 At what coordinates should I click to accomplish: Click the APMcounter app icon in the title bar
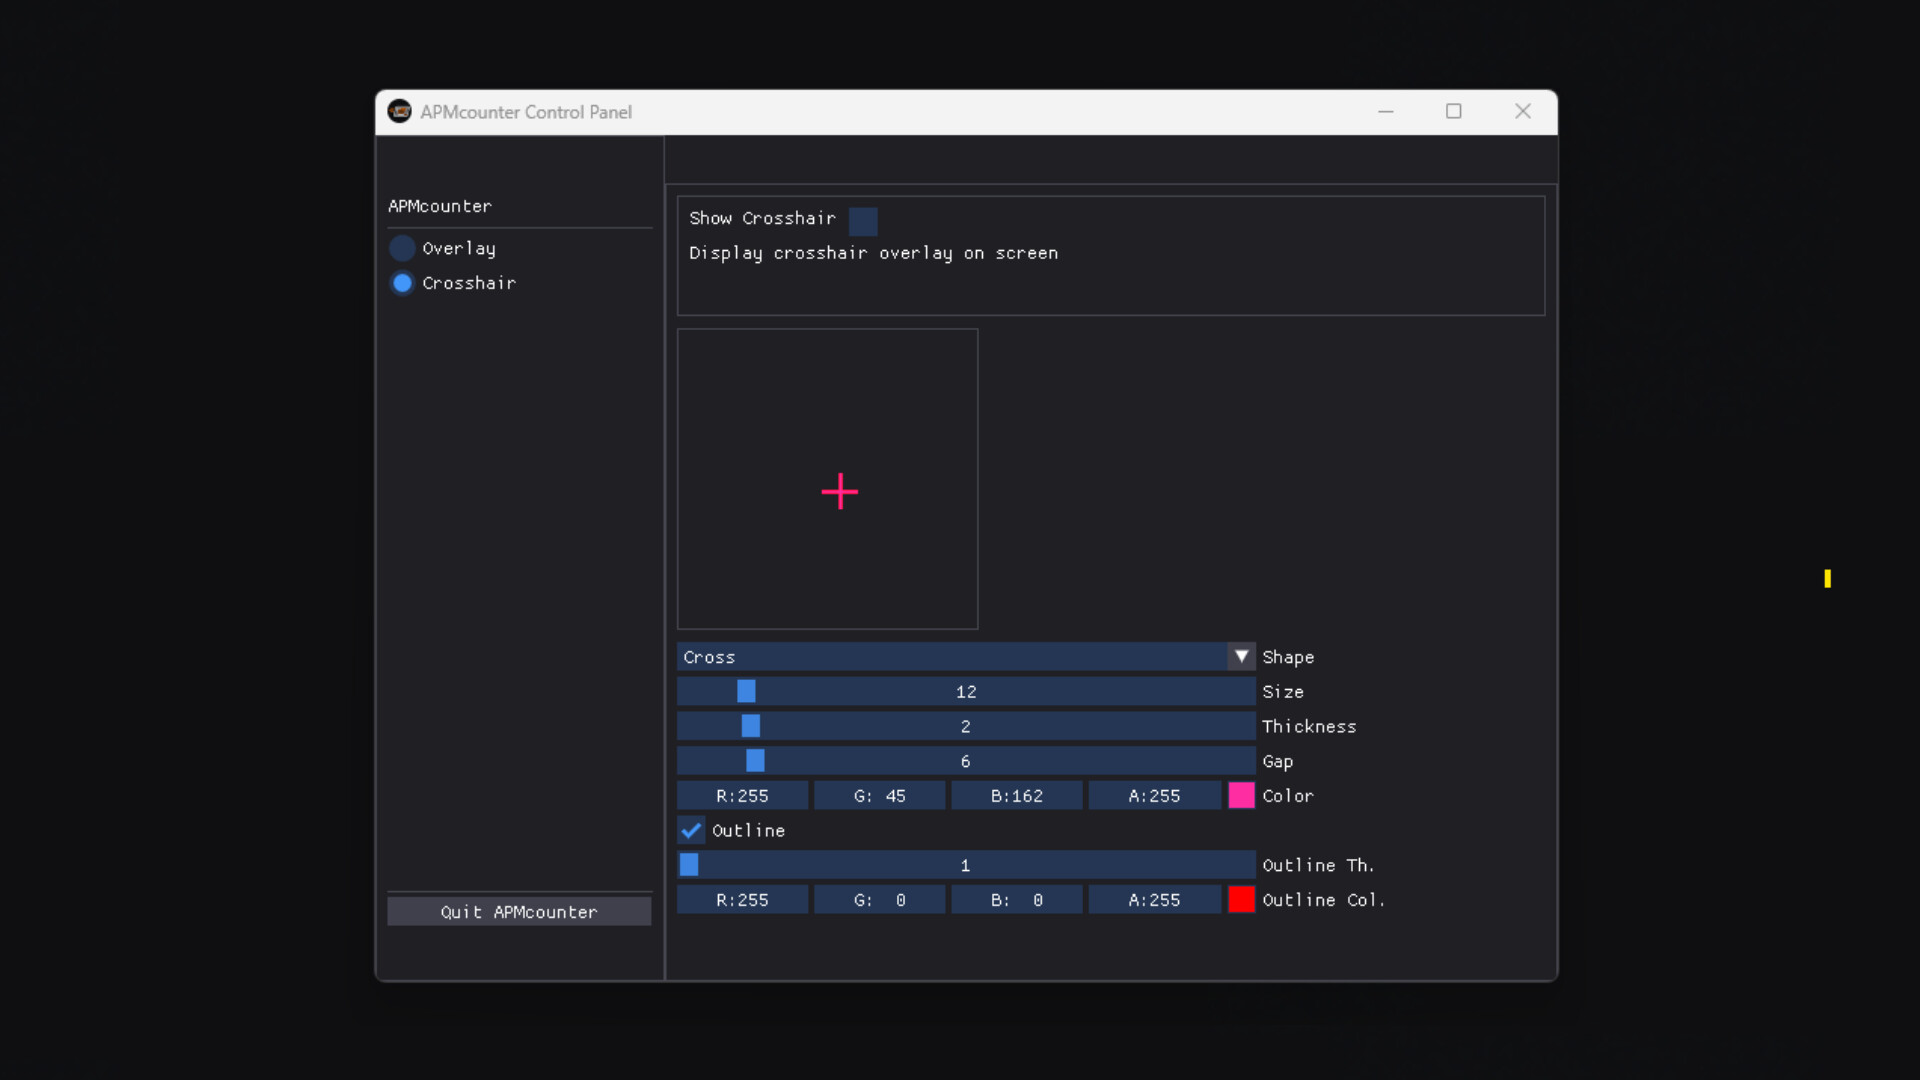coord(400,111)
